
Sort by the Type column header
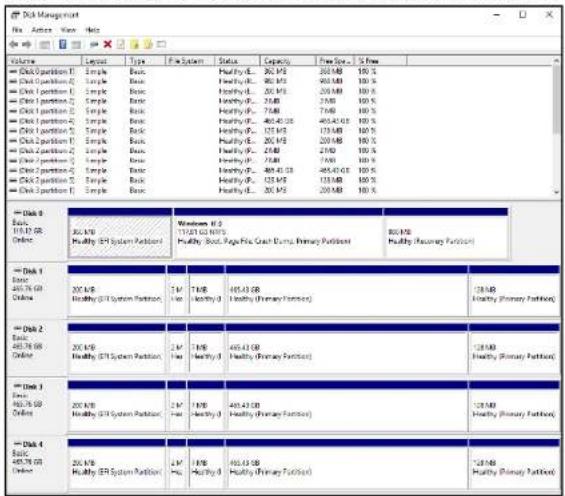(x=145, y=61)
